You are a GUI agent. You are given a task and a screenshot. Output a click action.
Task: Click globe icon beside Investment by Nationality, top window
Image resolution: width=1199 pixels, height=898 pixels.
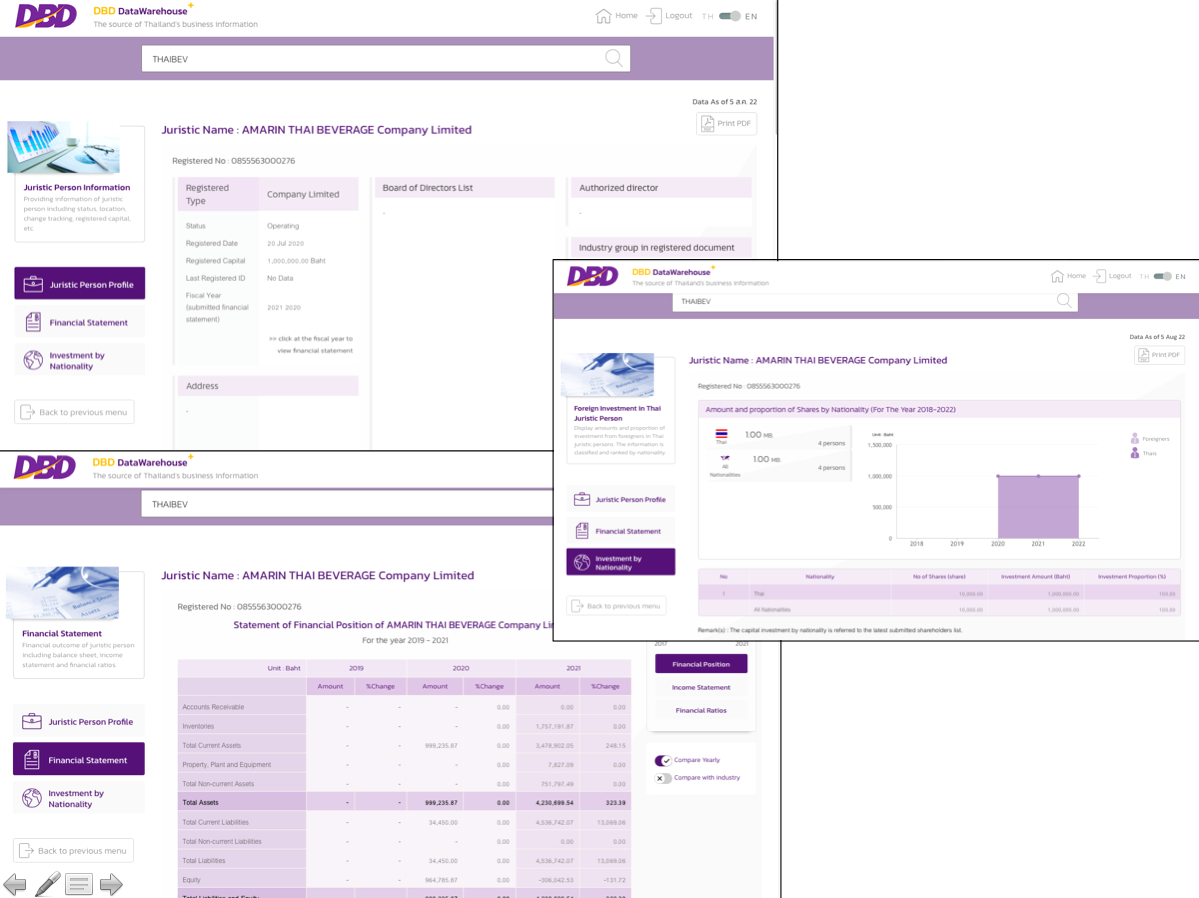[33, 360]
